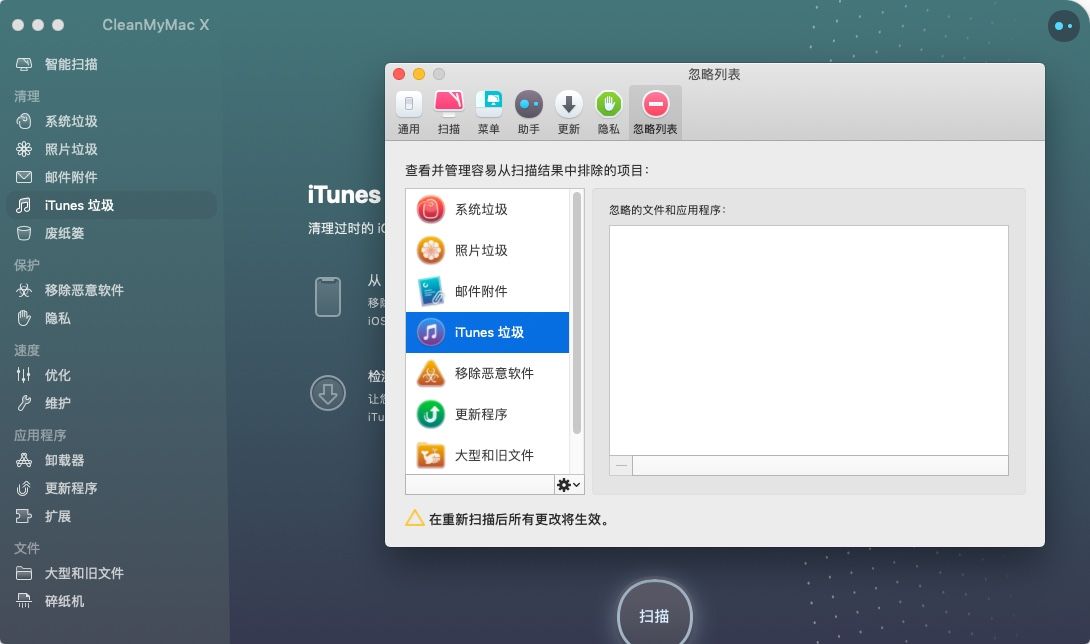The width and height of the screenshot is (1090, 644).
Task: Open 大型和旧文件 in the main sidebar
Action: 111,573
